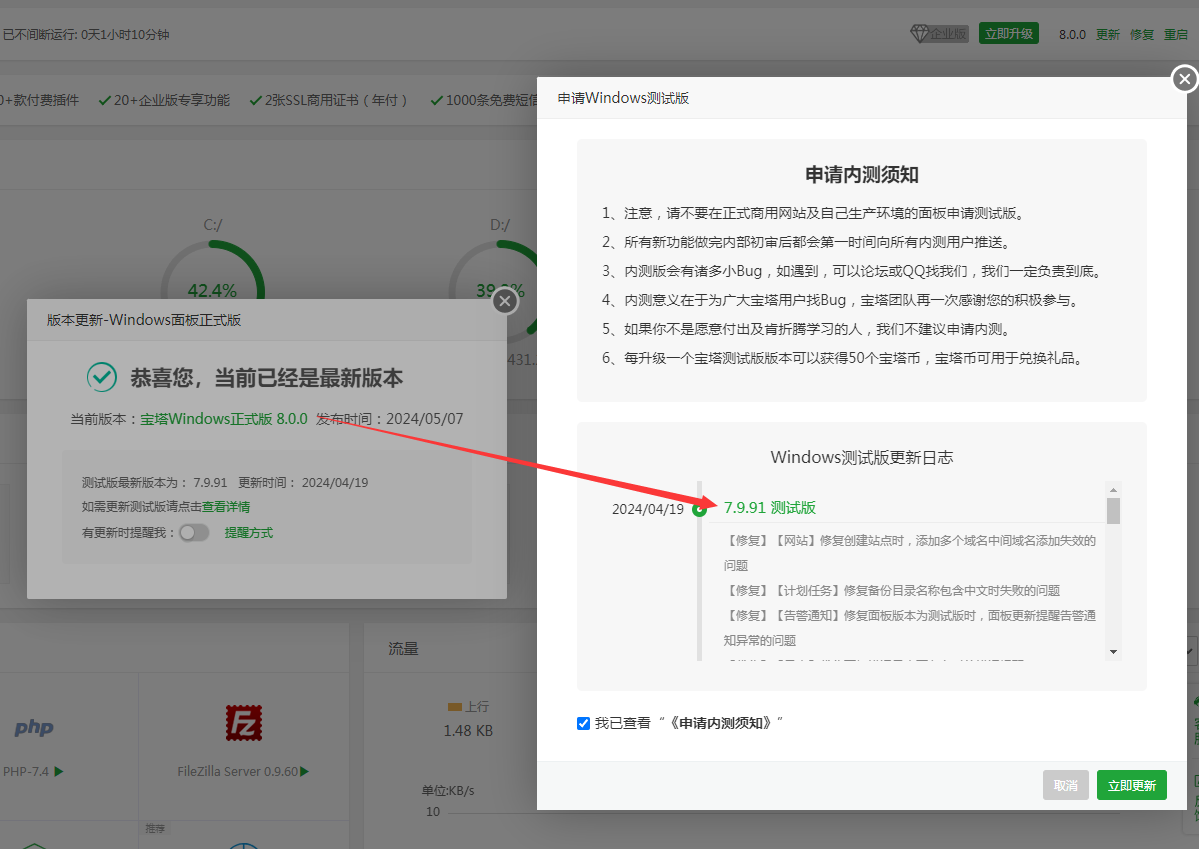
Task: Click the 宝塔Windows正式版 8.0.0 version text
Action: tap(223, 418)
